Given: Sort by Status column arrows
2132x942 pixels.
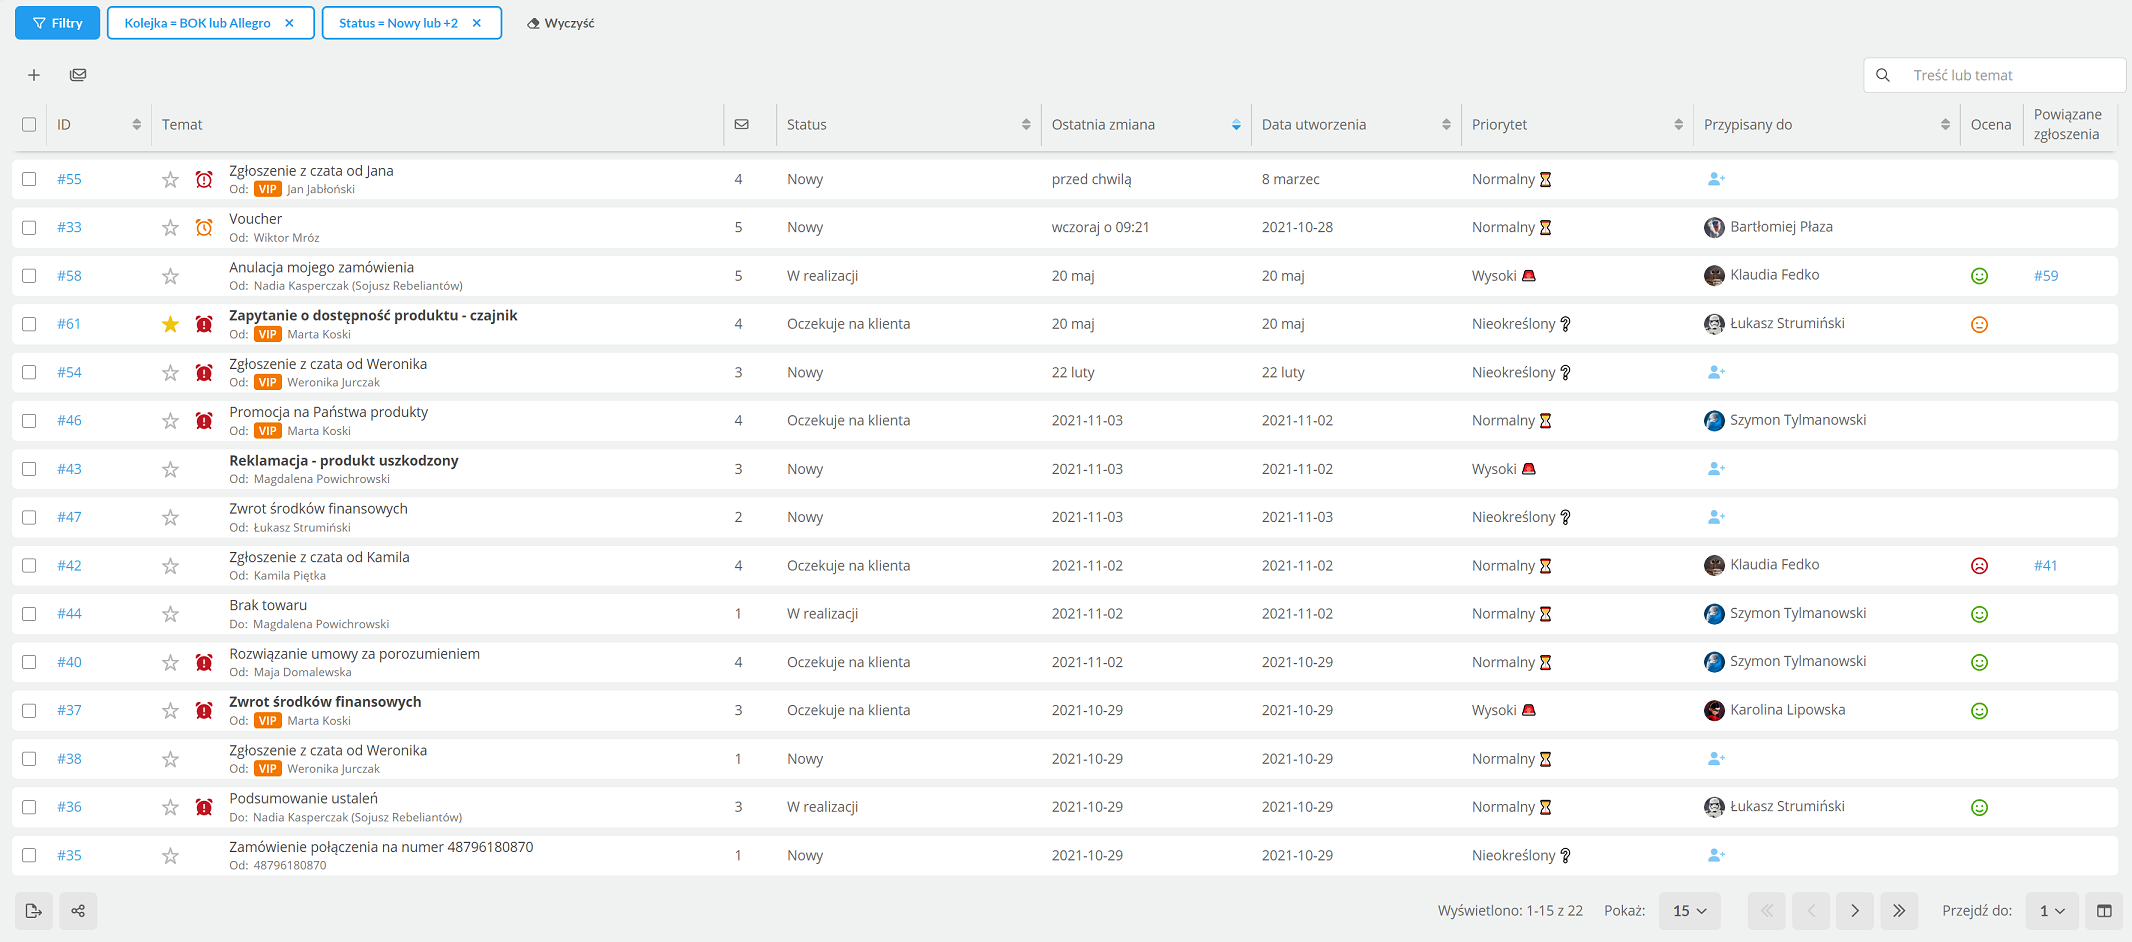Looking at the screenshot, I should point(1026,125).
